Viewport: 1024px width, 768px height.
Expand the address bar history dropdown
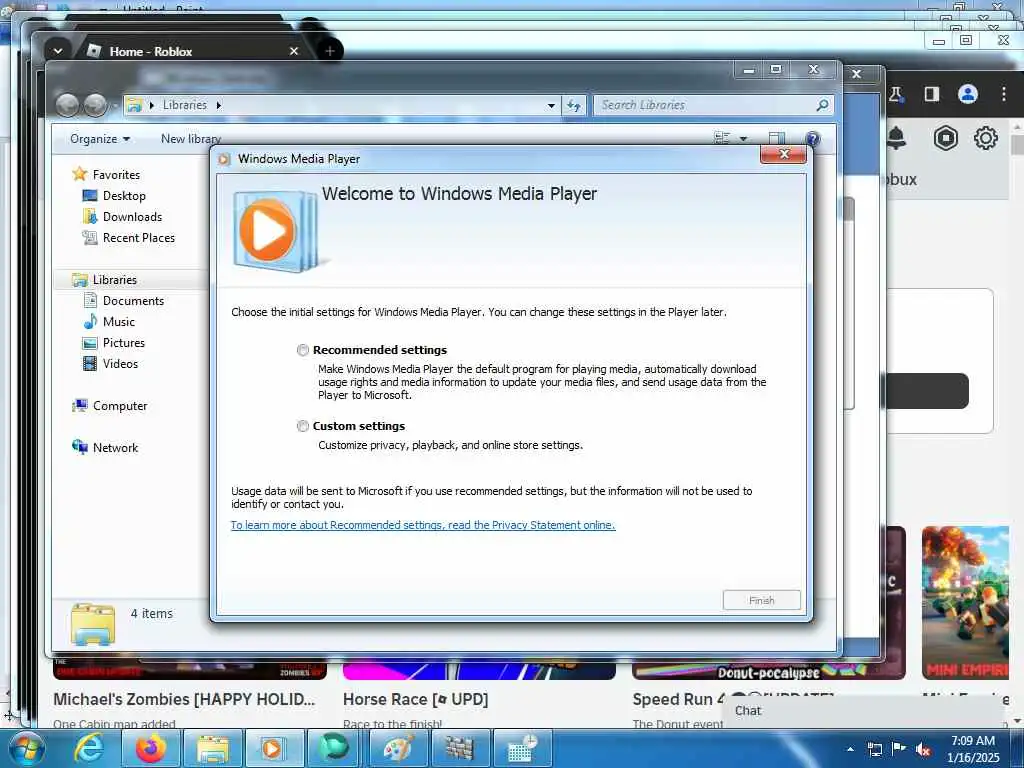coord(551,105)
